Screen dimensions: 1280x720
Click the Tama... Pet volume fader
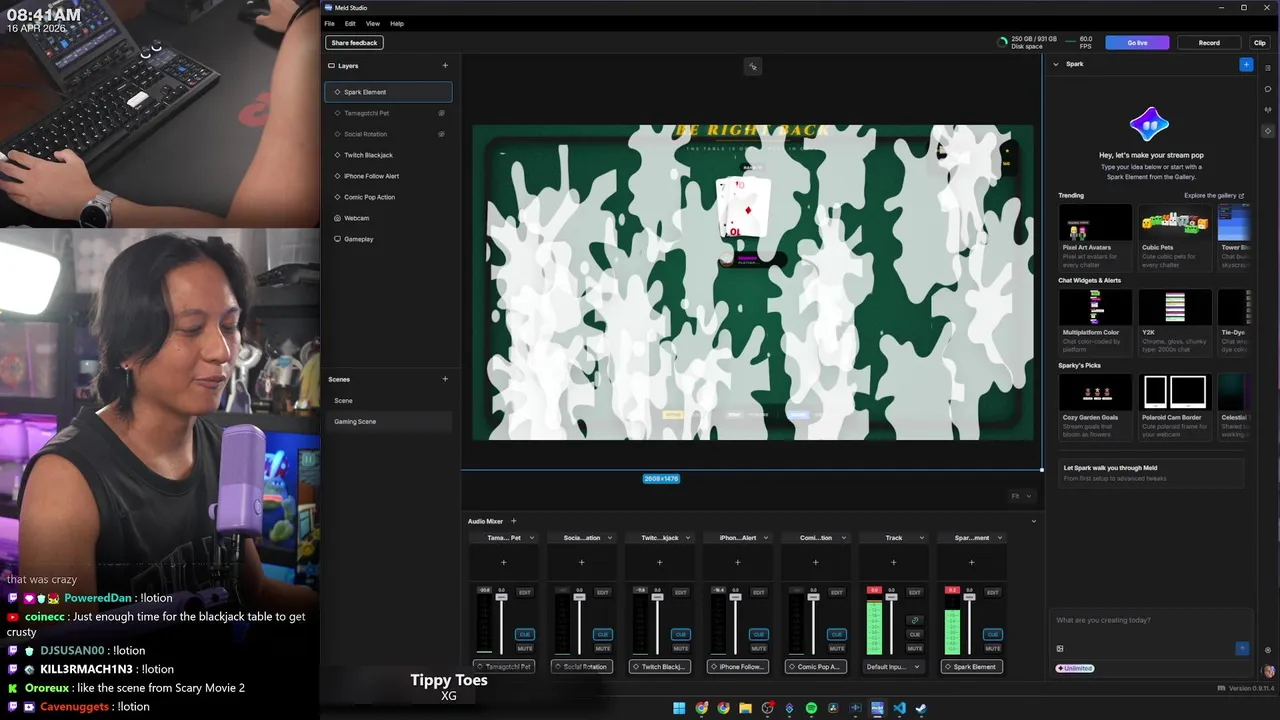[501, 596]
